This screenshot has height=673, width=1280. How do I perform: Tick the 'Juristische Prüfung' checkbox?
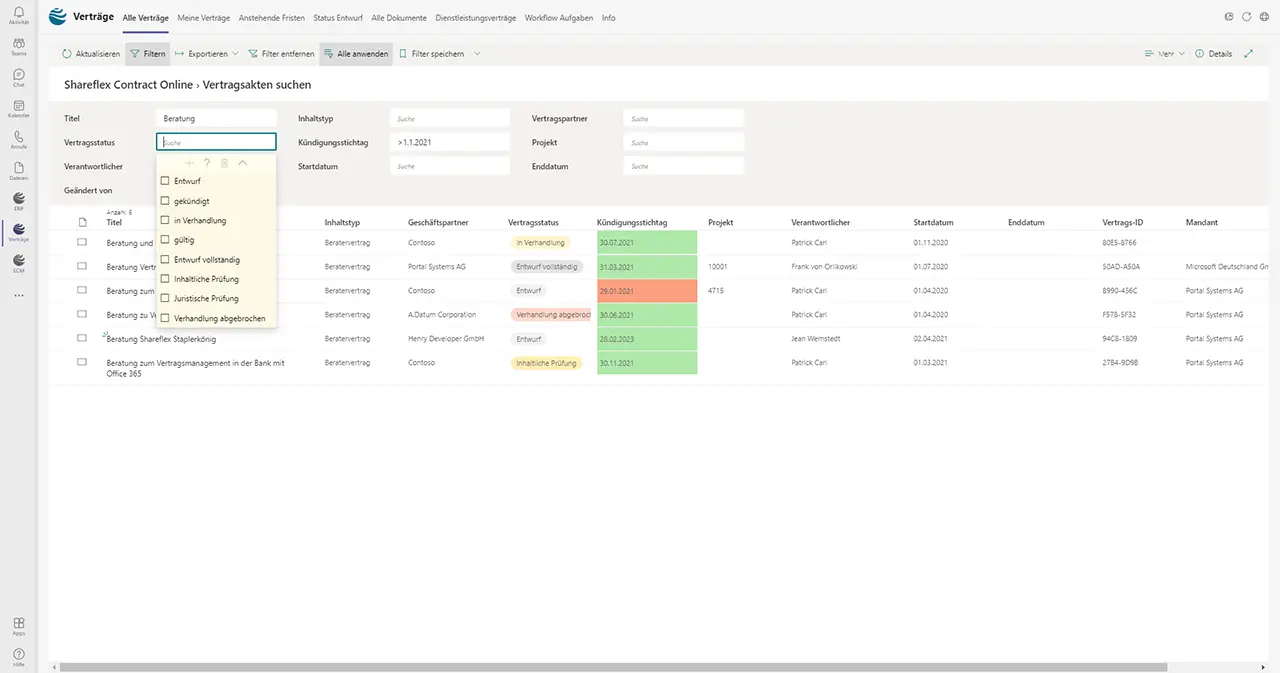click(x=165, y=298)
